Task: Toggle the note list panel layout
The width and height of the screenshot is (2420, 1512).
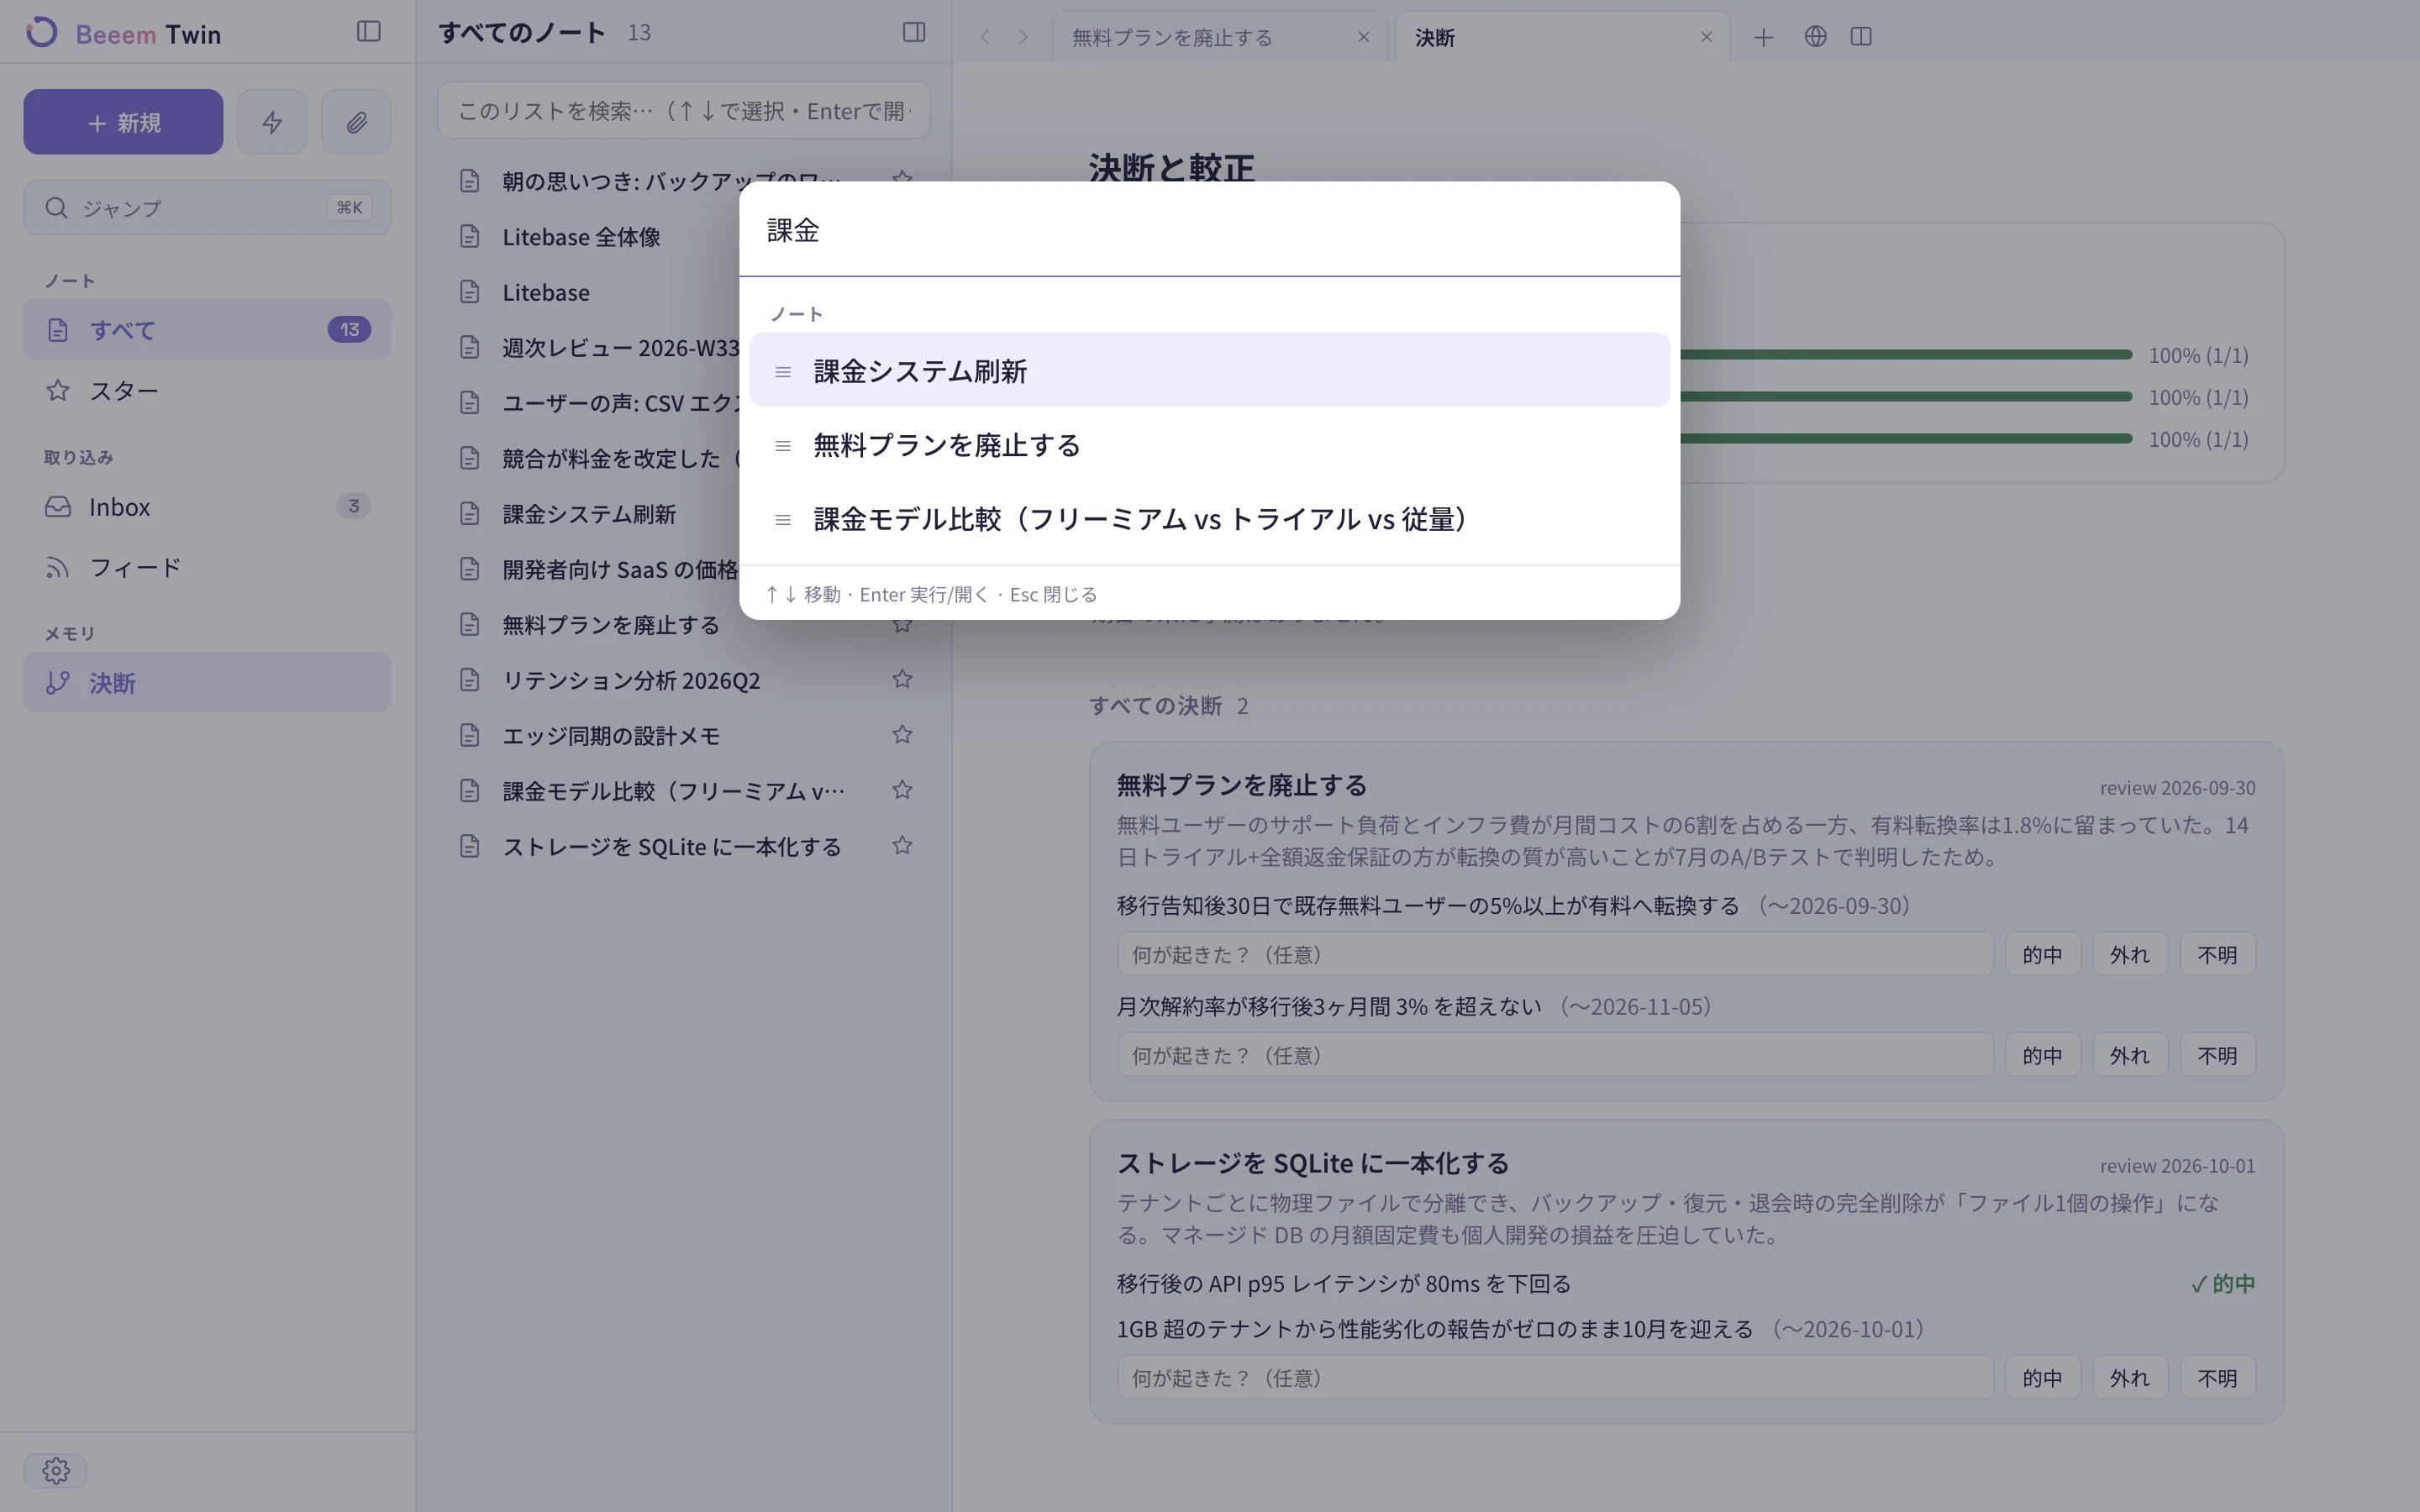Action: tap(913, 32)
